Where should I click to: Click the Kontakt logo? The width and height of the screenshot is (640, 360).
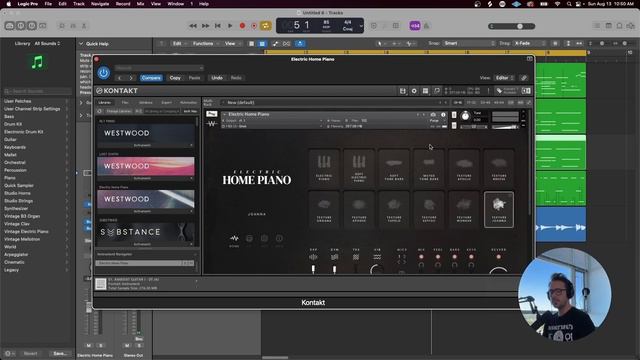pyautogui.click(x=117, y=91)
